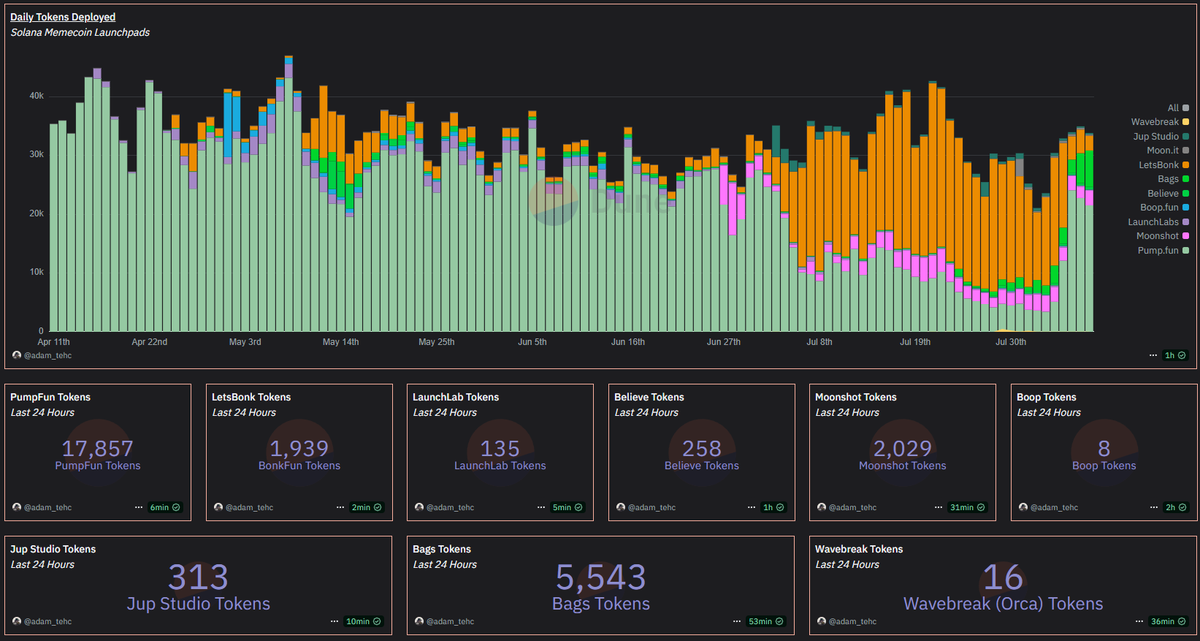This screenshot has width=1200, height=641.
Task: Click the 1,939 BonkFun counter value
Action: click(300, 449)
